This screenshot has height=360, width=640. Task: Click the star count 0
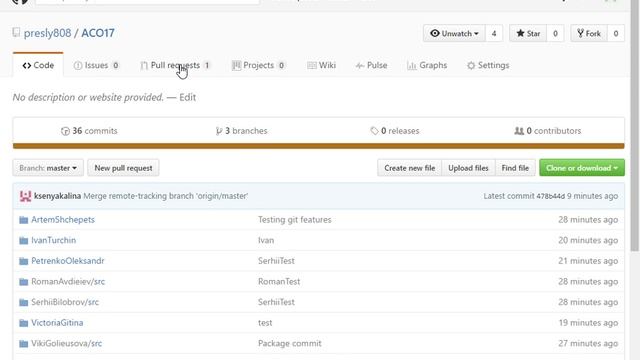[x=555, y=33]
